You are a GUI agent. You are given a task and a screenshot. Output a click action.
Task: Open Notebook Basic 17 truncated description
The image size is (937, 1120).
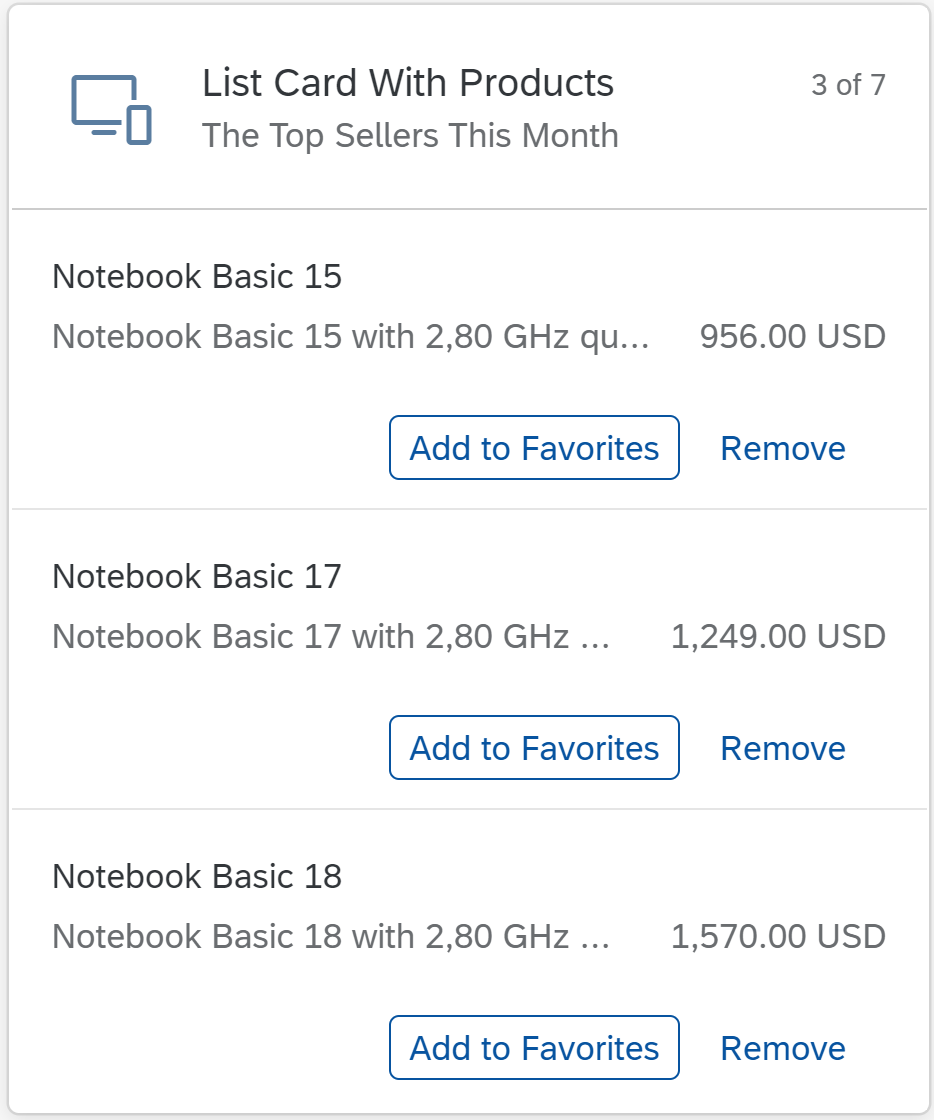(x=331, y=636)
